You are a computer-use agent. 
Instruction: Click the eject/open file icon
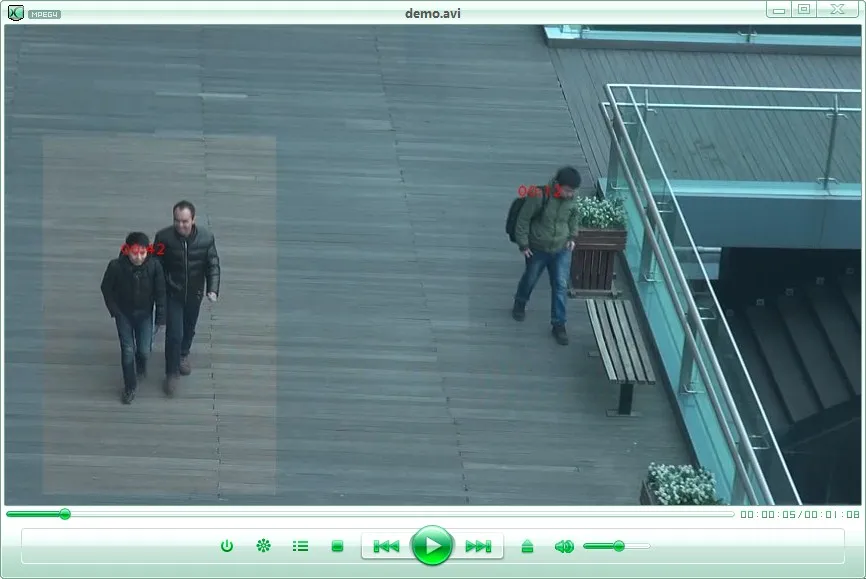(x=527, y=546)
